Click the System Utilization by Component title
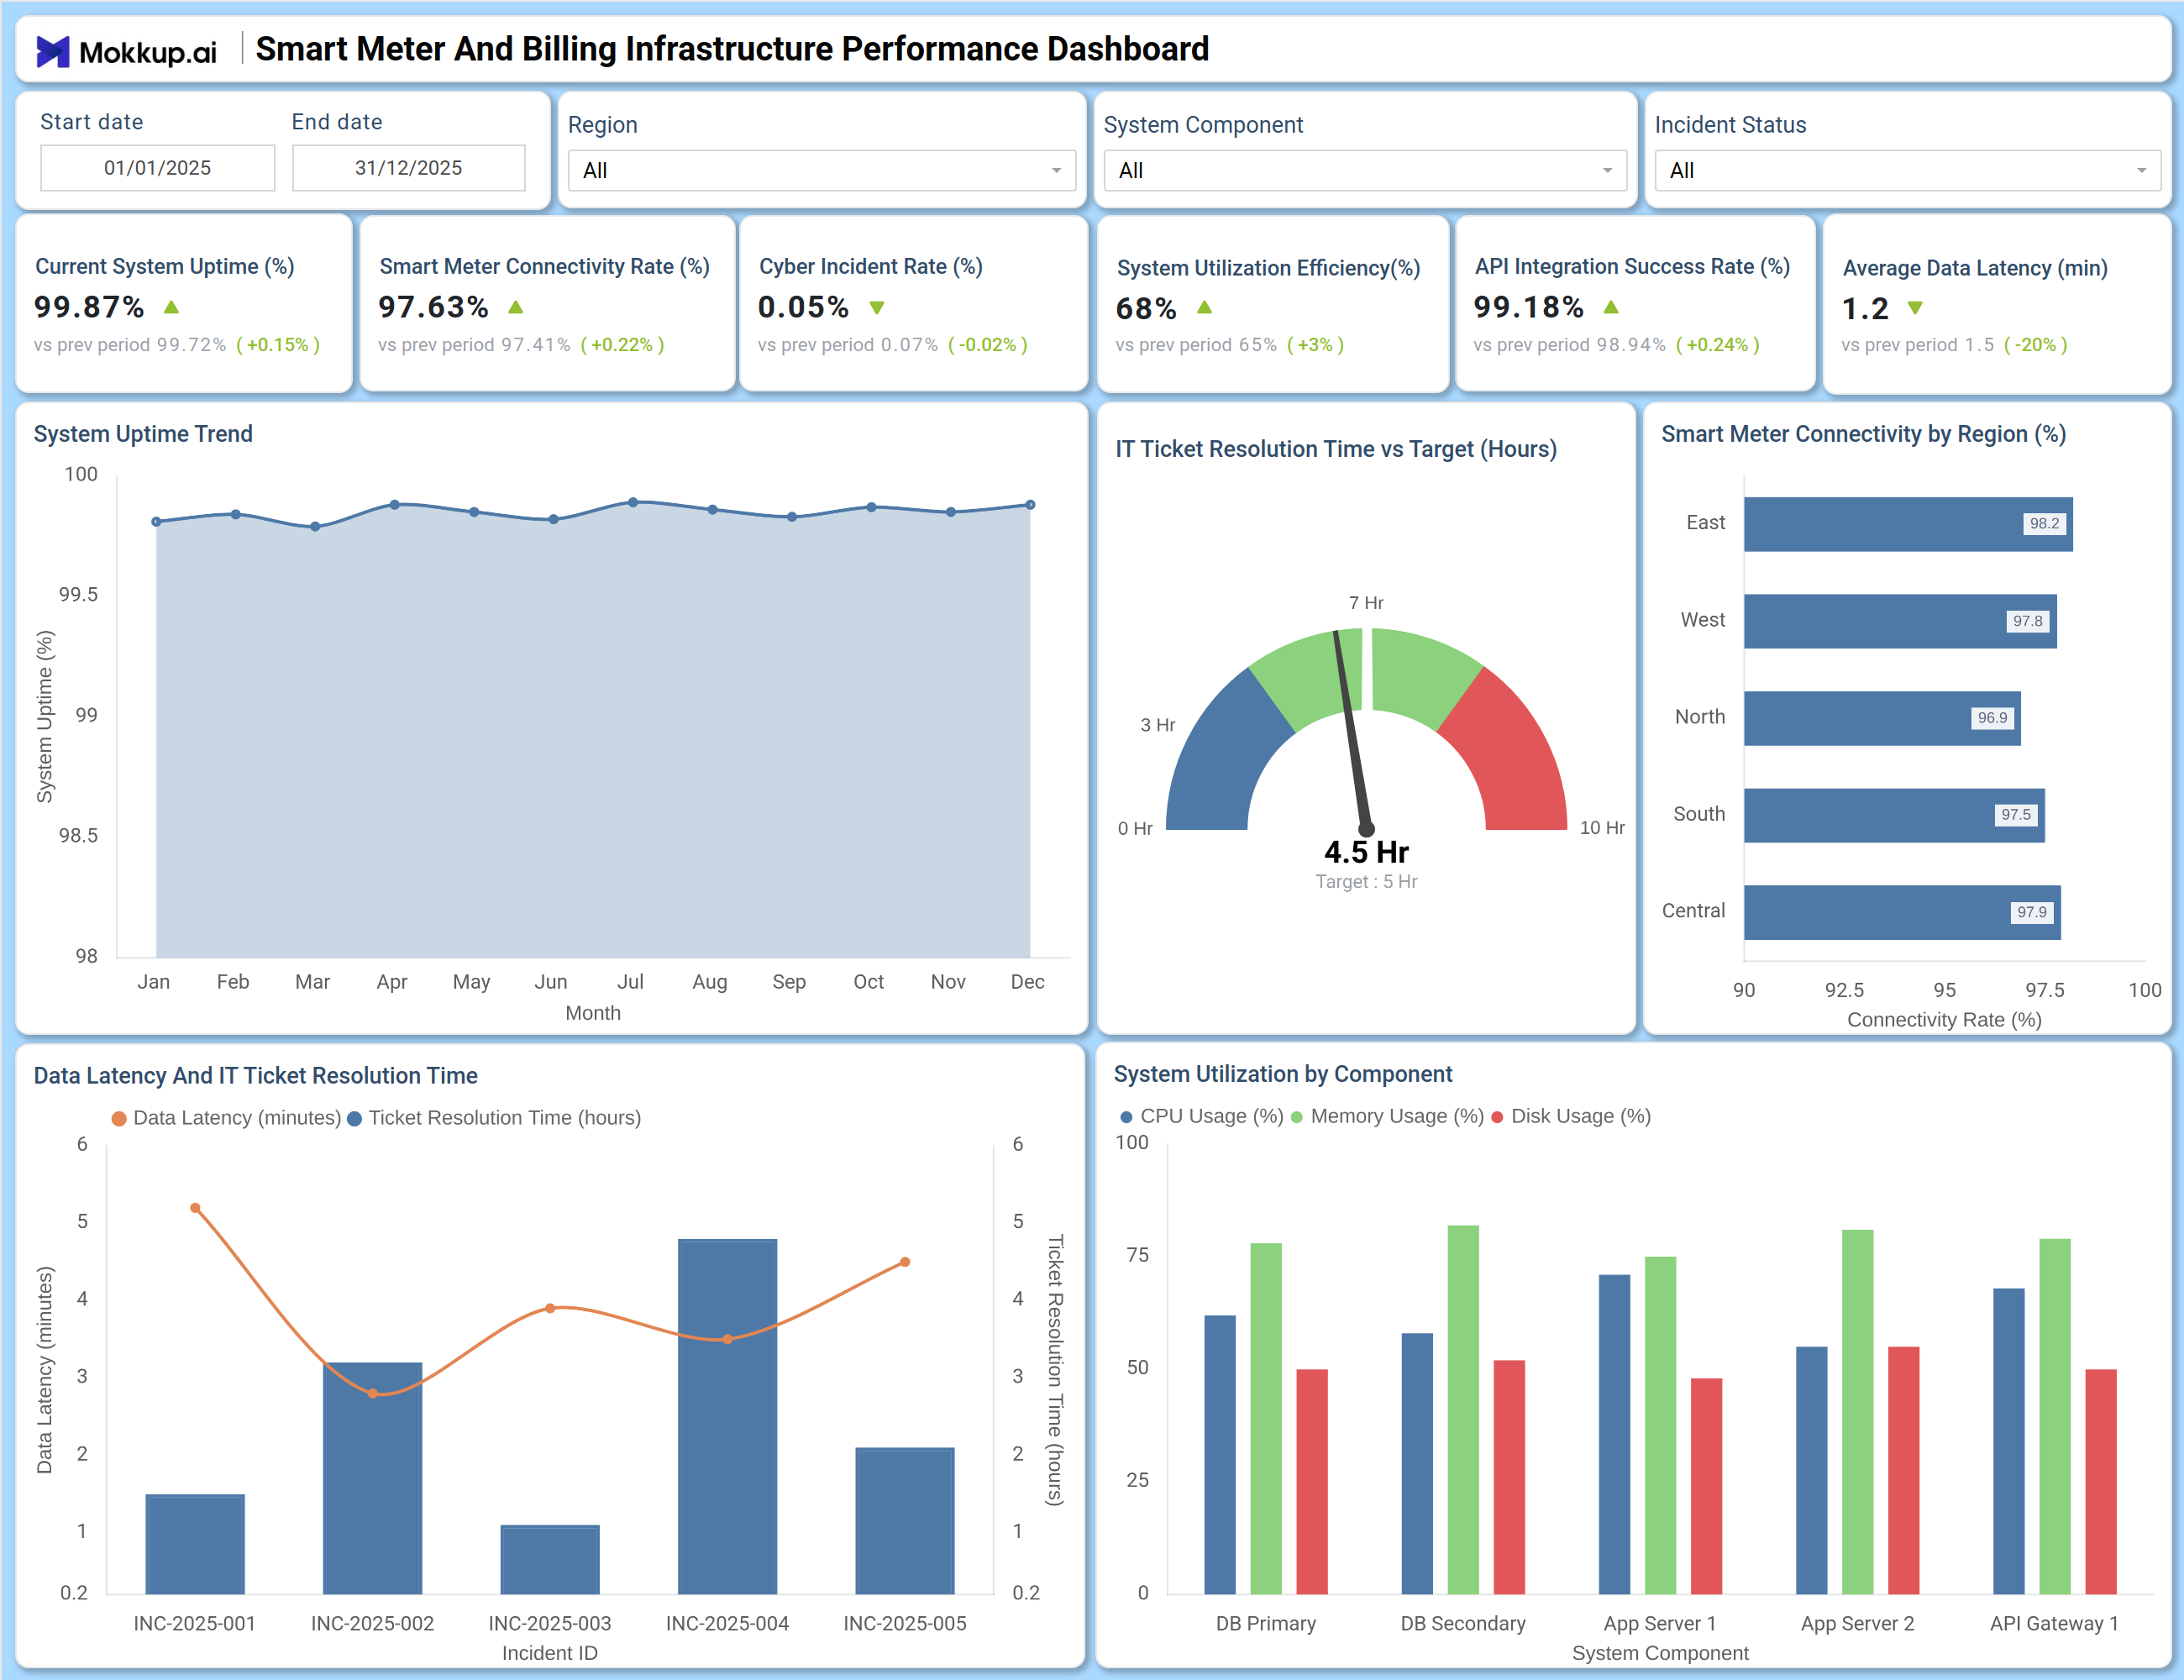The image size is (2184, 1680). pos(1283,1074)
